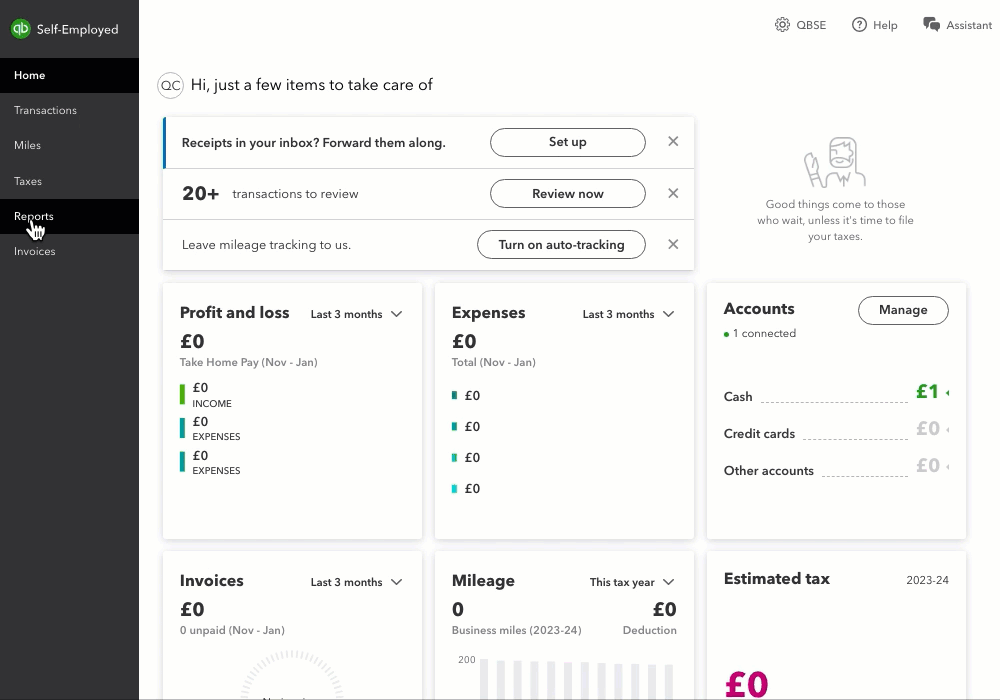The width and height of the screenshot is (1000, 700).
Task: Click the 1 connected status text
Action: click(764, 333)
